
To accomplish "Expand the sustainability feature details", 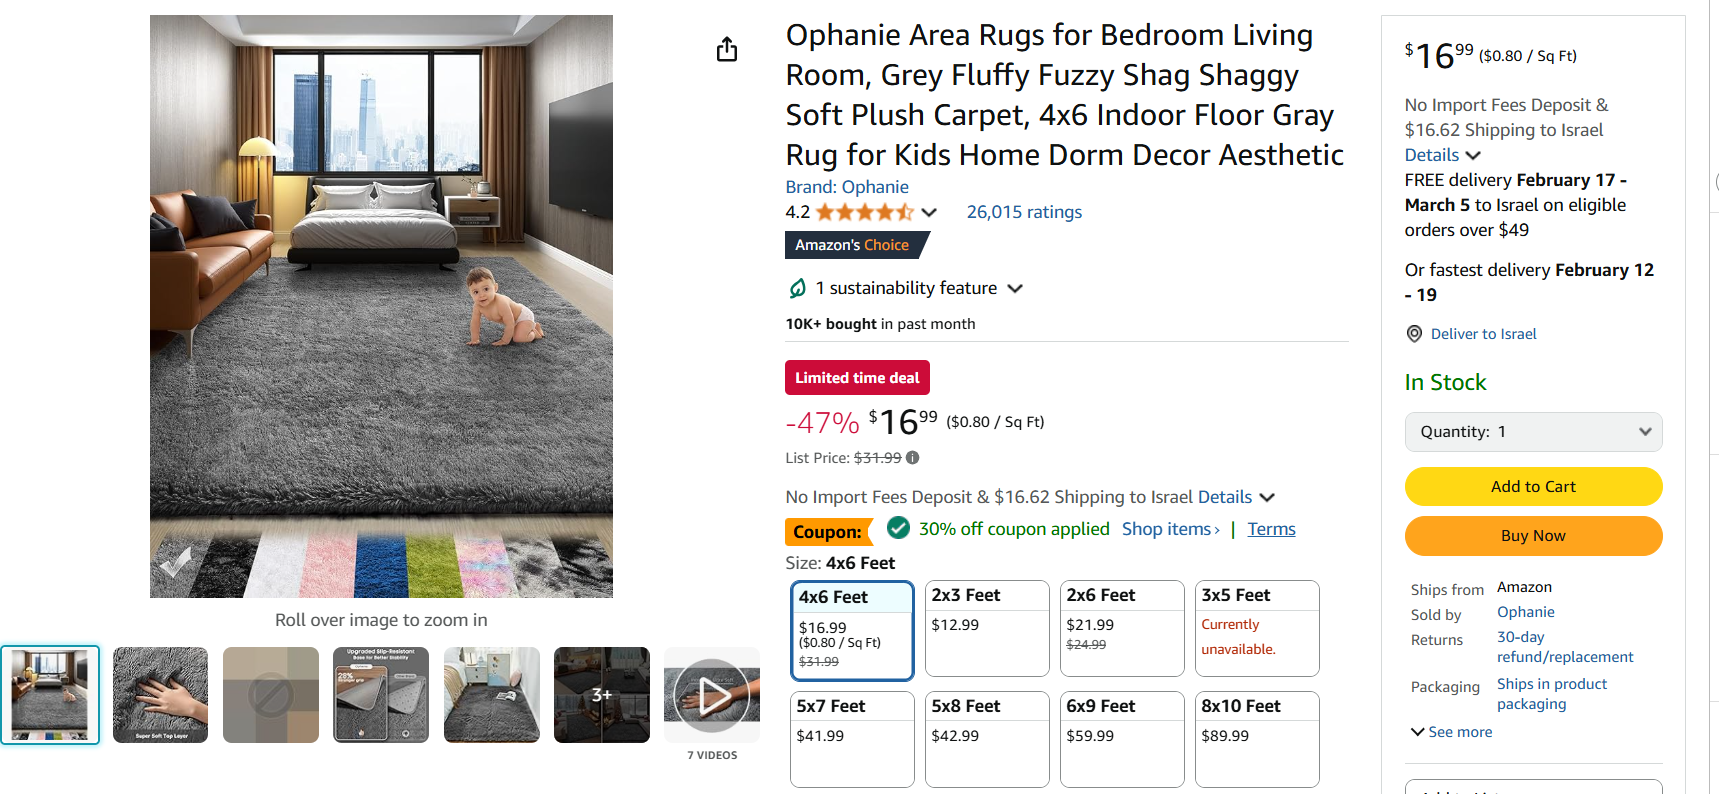I will [x=1015, y=289].
